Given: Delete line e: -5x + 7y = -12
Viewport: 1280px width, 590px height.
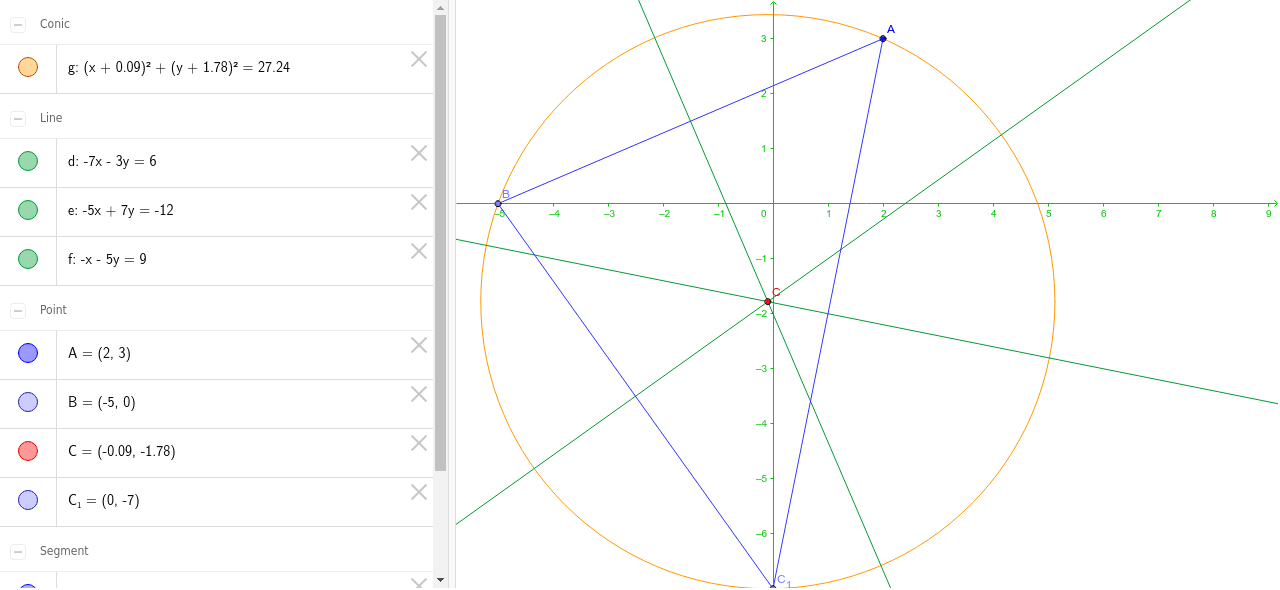Looking at the screenshot, I should (x=419, y=202).
